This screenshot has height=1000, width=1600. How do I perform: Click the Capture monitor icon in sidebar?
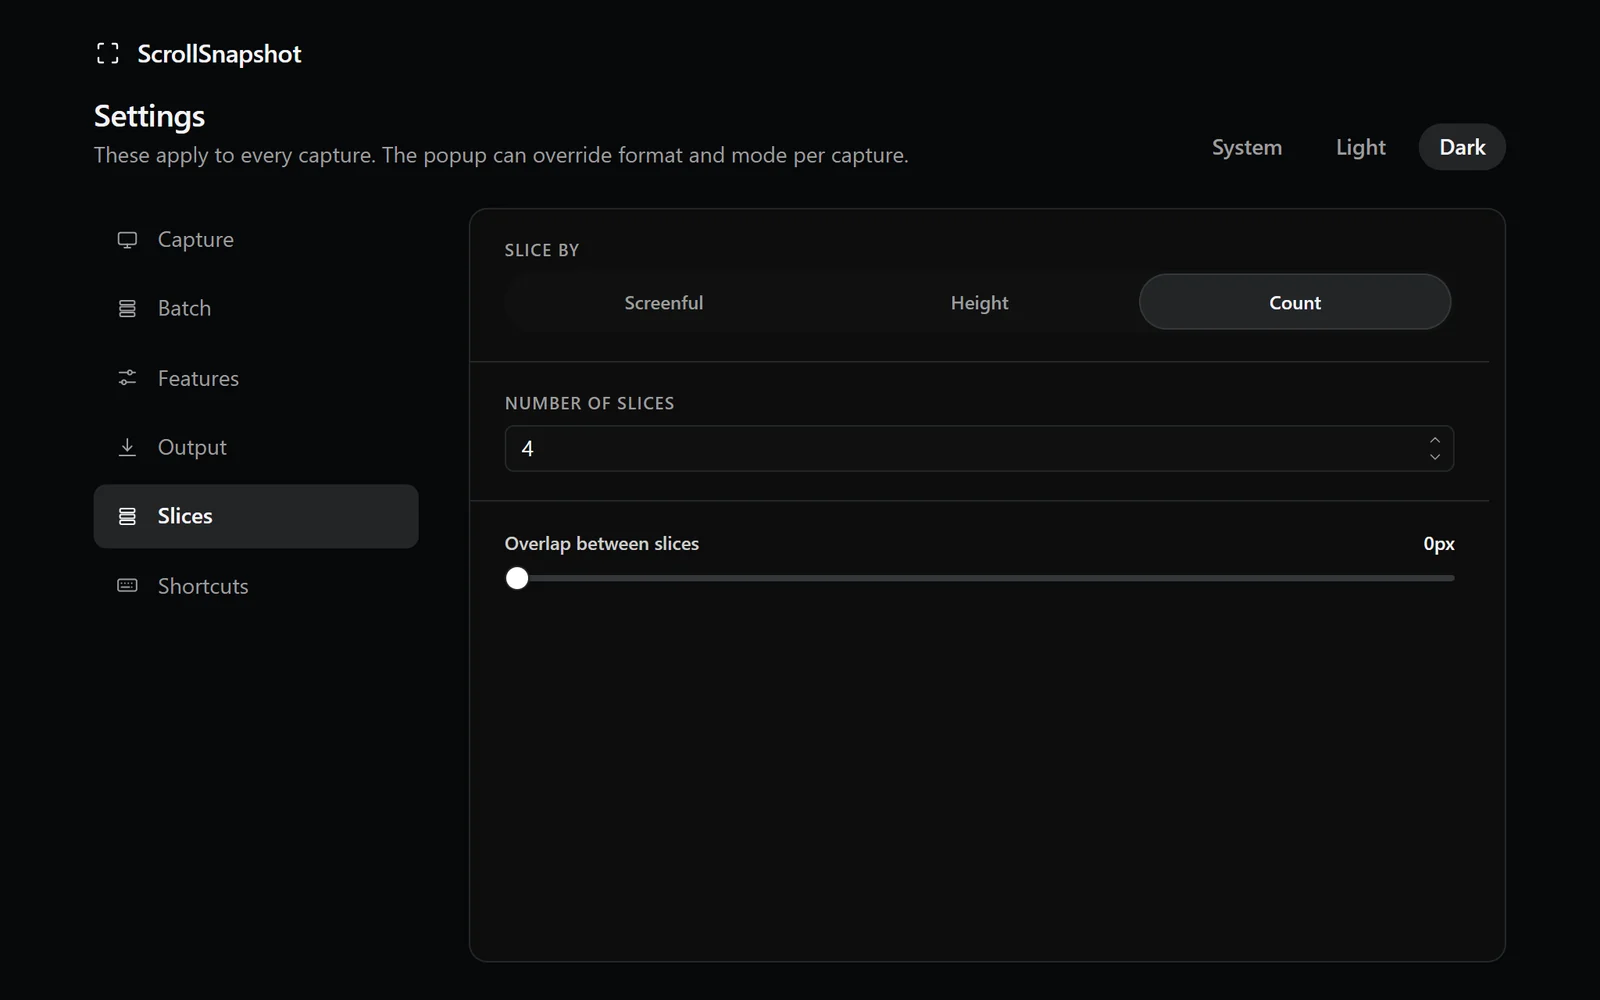(127, 240)
